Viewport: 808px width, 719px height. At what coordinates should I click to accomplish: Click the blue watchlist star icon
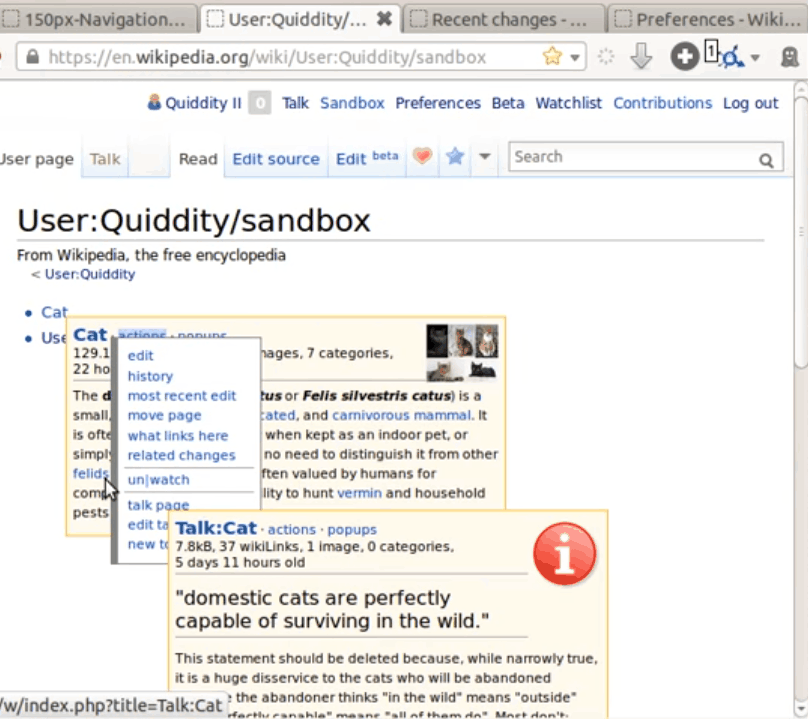(x=455, y=157)
